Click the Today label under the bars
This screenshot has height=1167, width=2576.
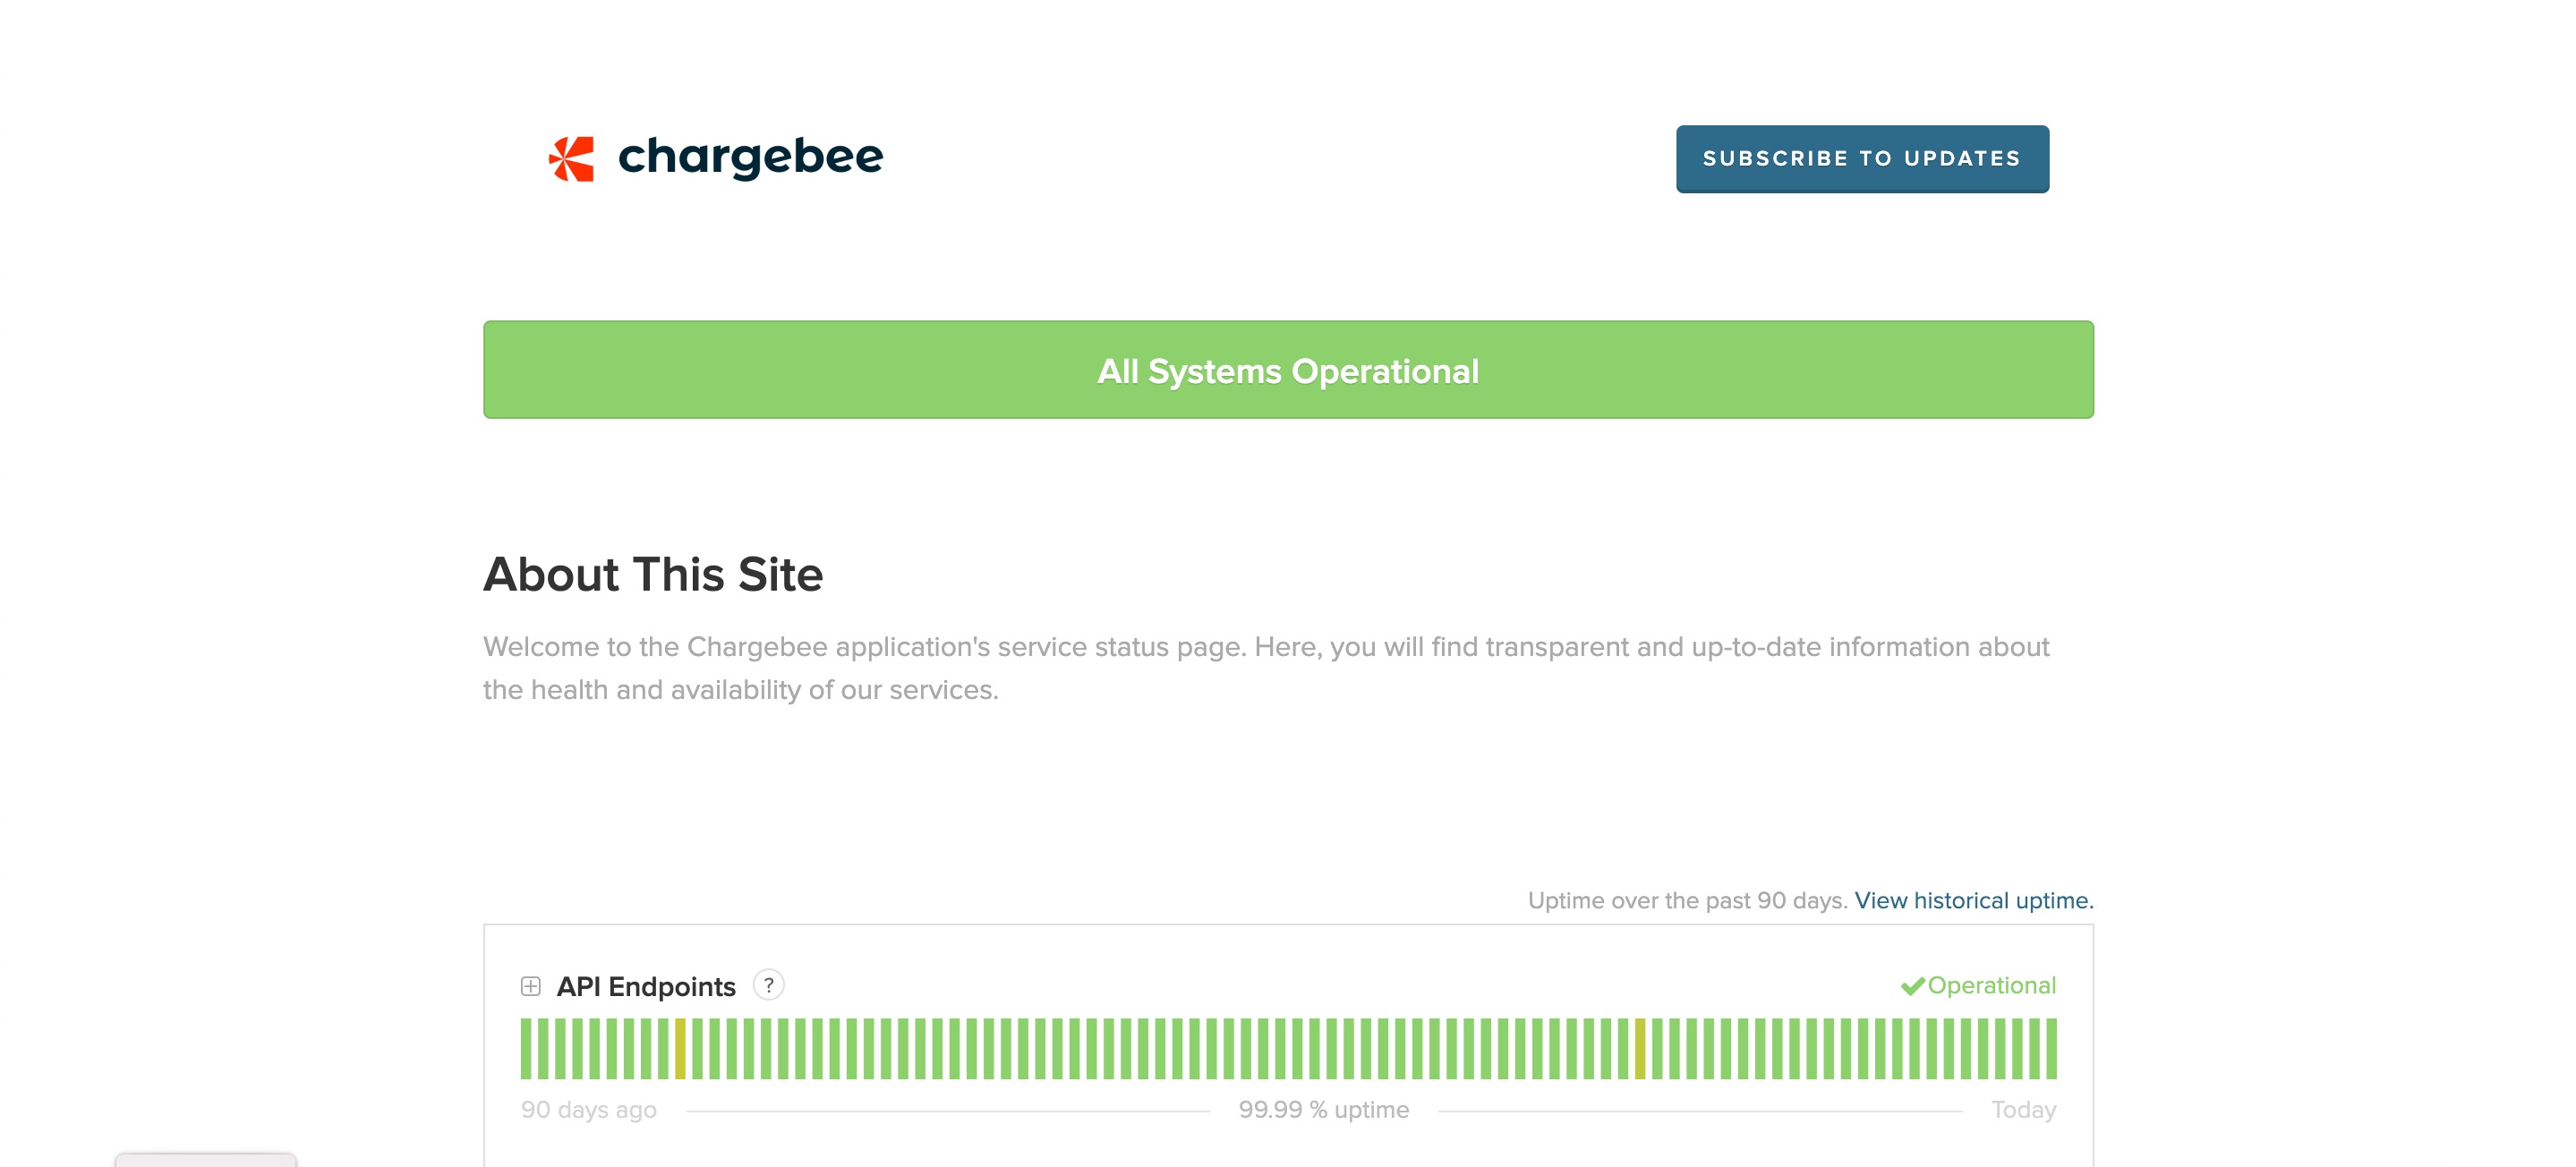pyautogui.click(x=2023, y=1110)
